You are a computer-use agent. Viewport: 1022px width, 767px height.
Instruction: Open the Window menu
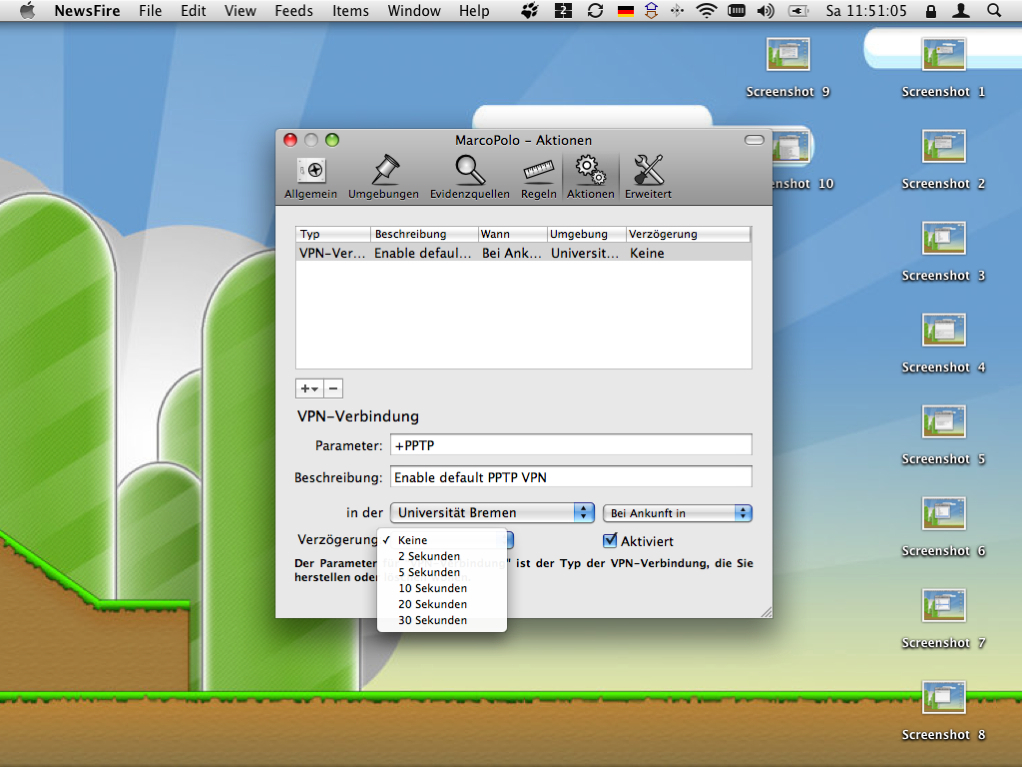(x=414, y=10)
